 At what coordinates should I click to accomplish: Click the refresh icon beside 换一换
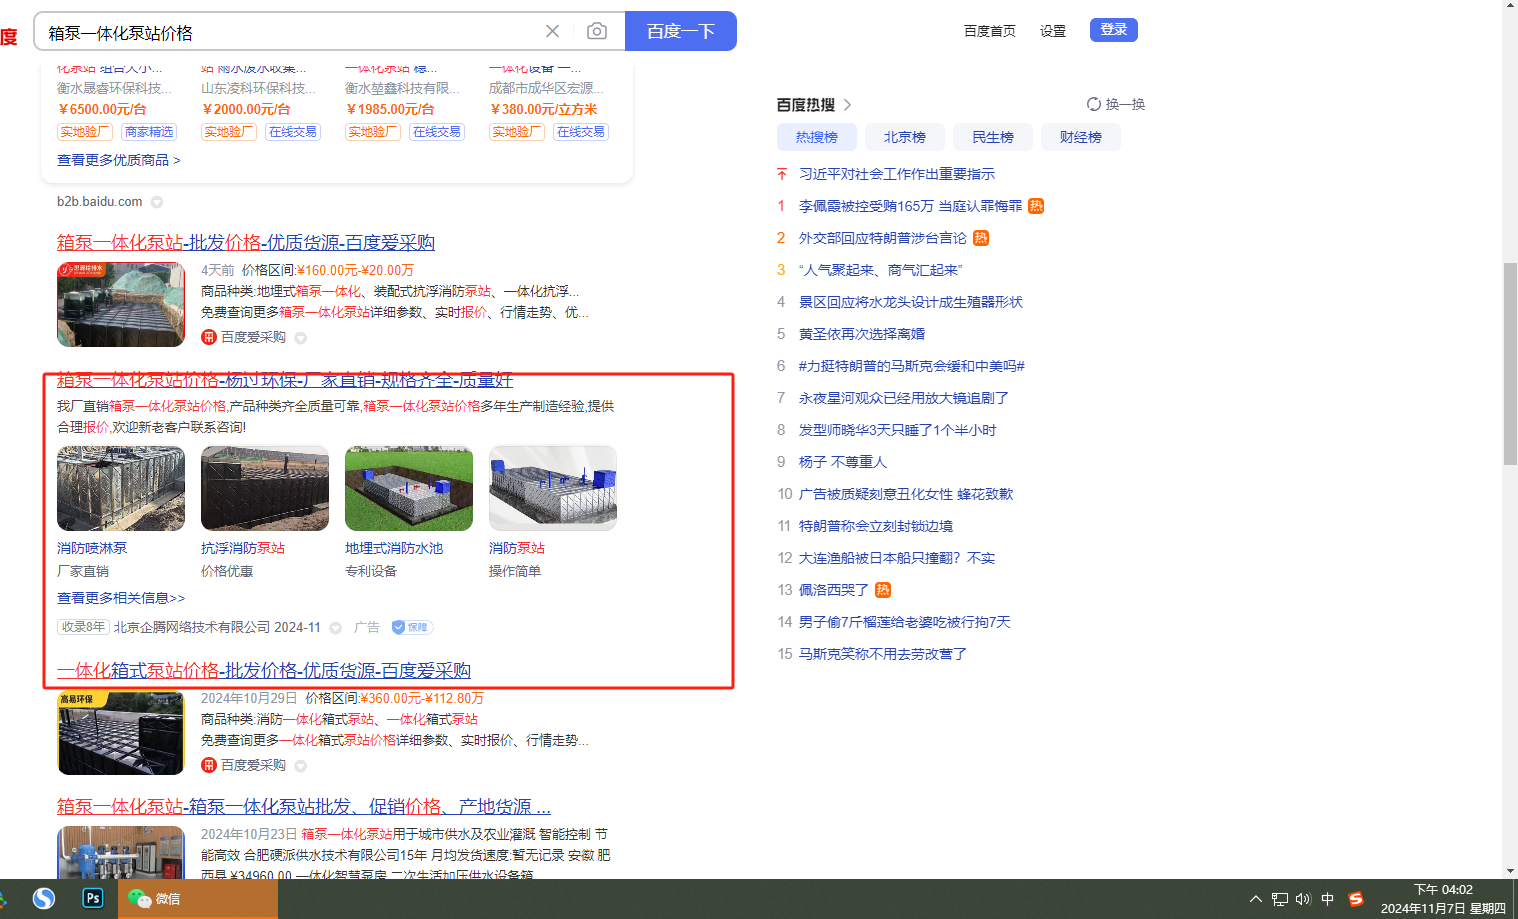[1094, 104]
